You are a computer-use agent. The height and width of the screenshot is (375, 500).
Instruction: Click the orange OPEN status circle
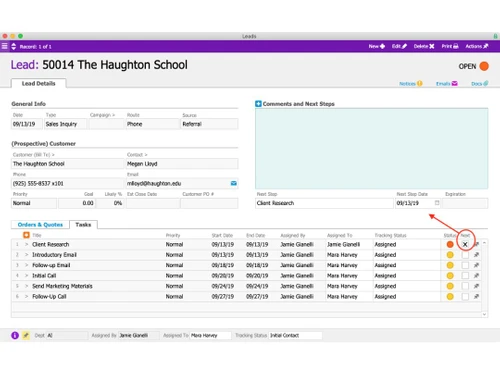pos(484,66)
